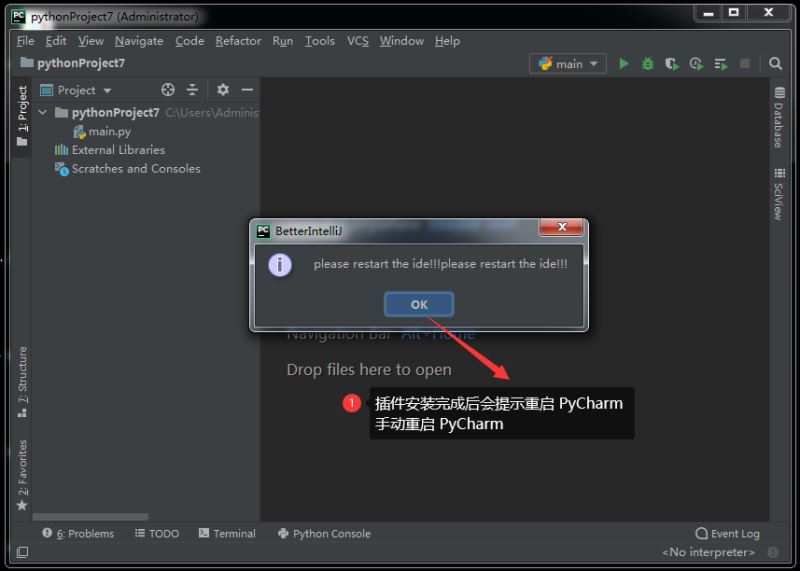The width and height of the screenshot is (800, 571).
Task: Select main.py in project tree
Action: 109,132
